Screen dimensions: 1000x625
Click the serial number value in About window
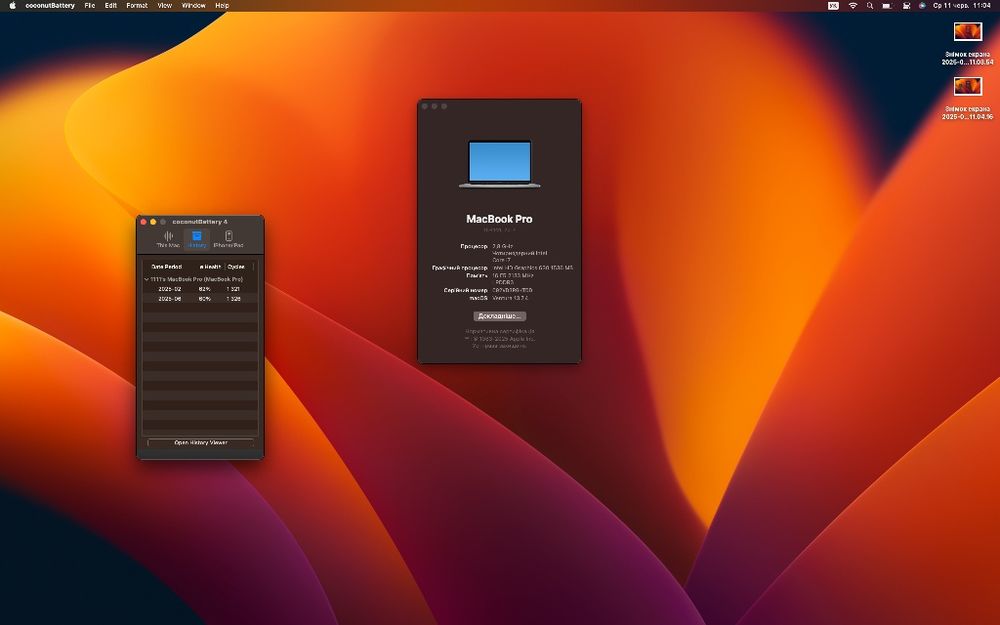(x=512, y=290)
